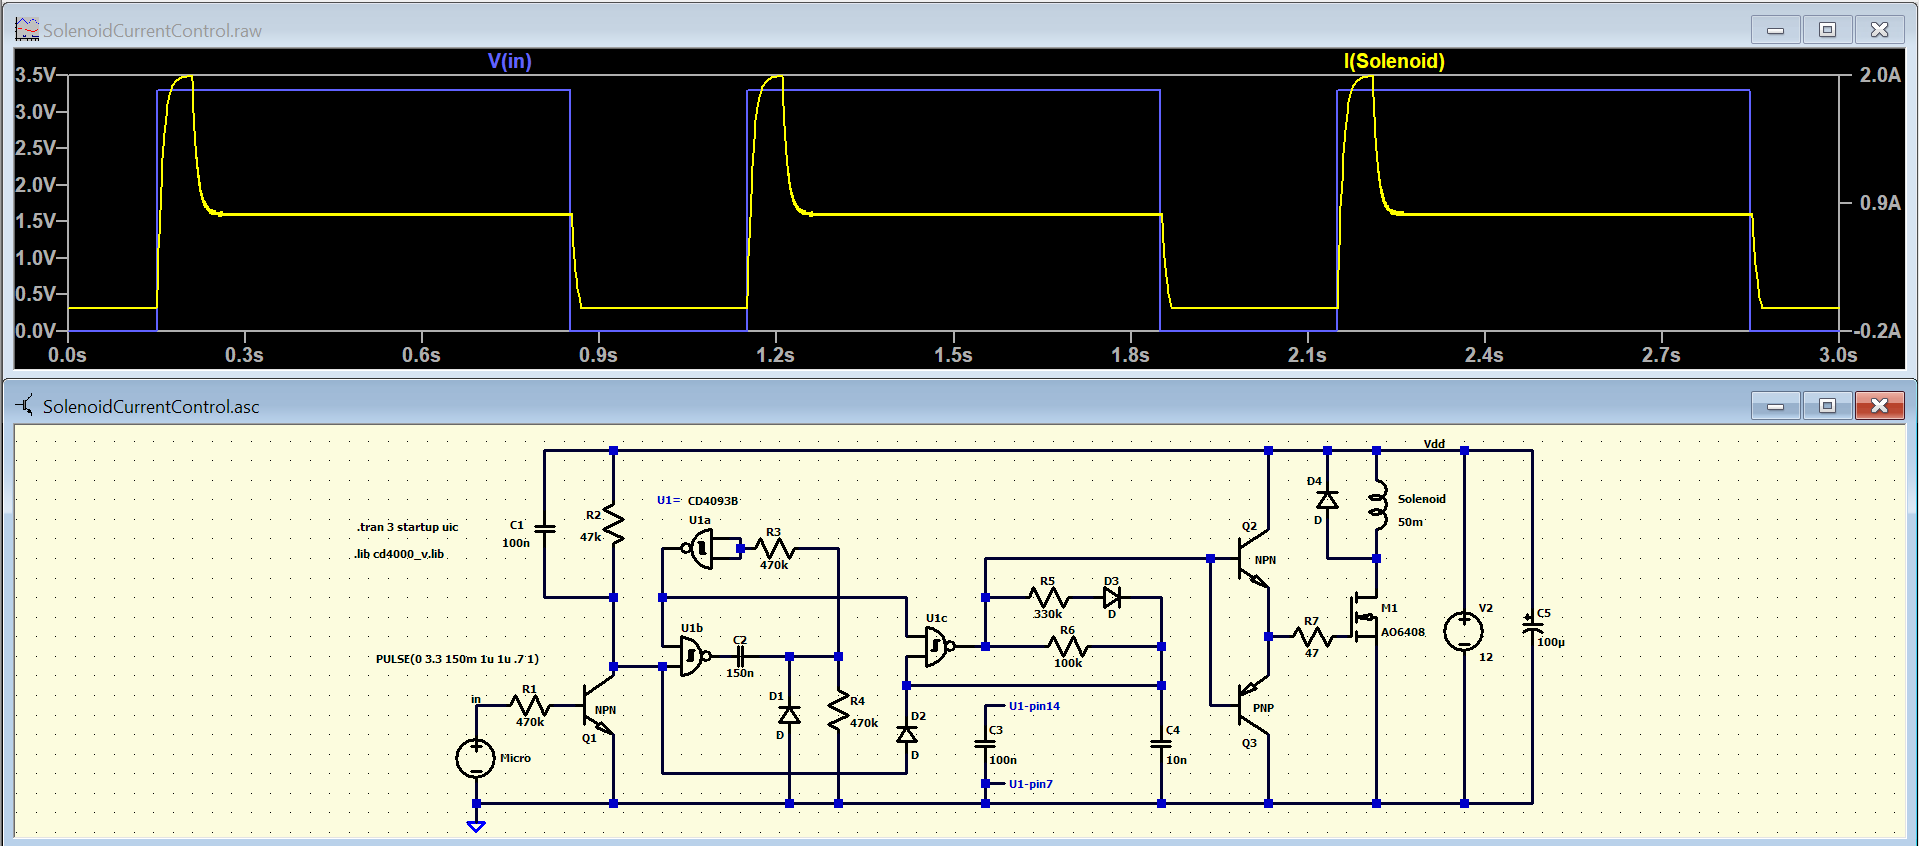Select the R6 100k resistor symbol

[x=1068, y=647]
